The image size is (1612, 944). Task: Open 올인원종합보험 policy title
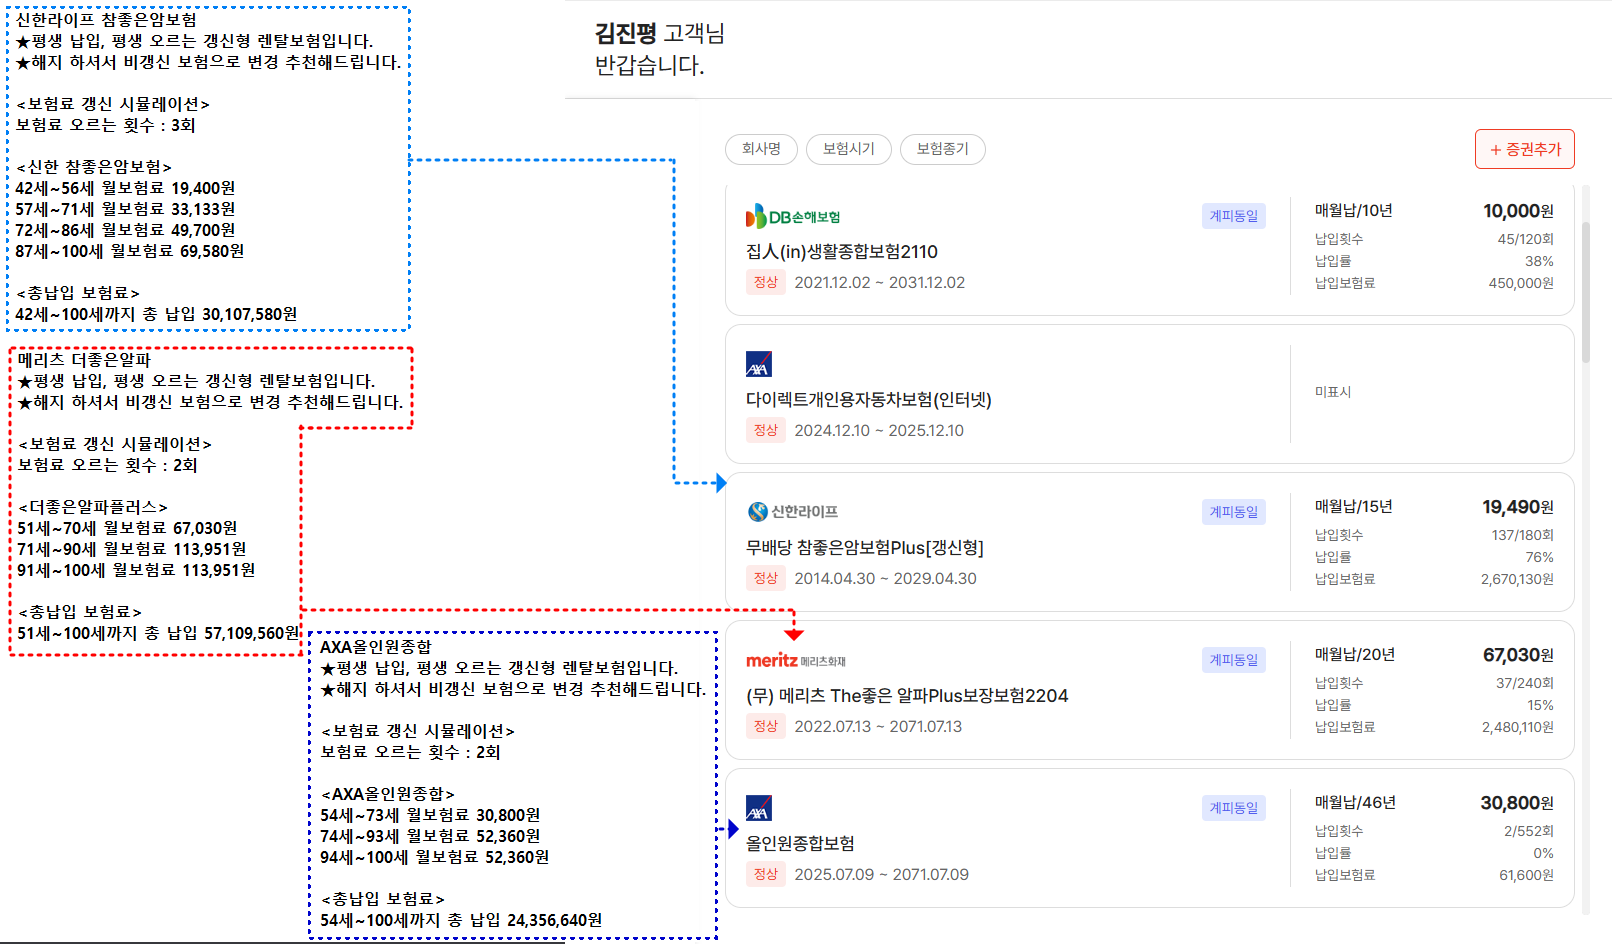800,844
